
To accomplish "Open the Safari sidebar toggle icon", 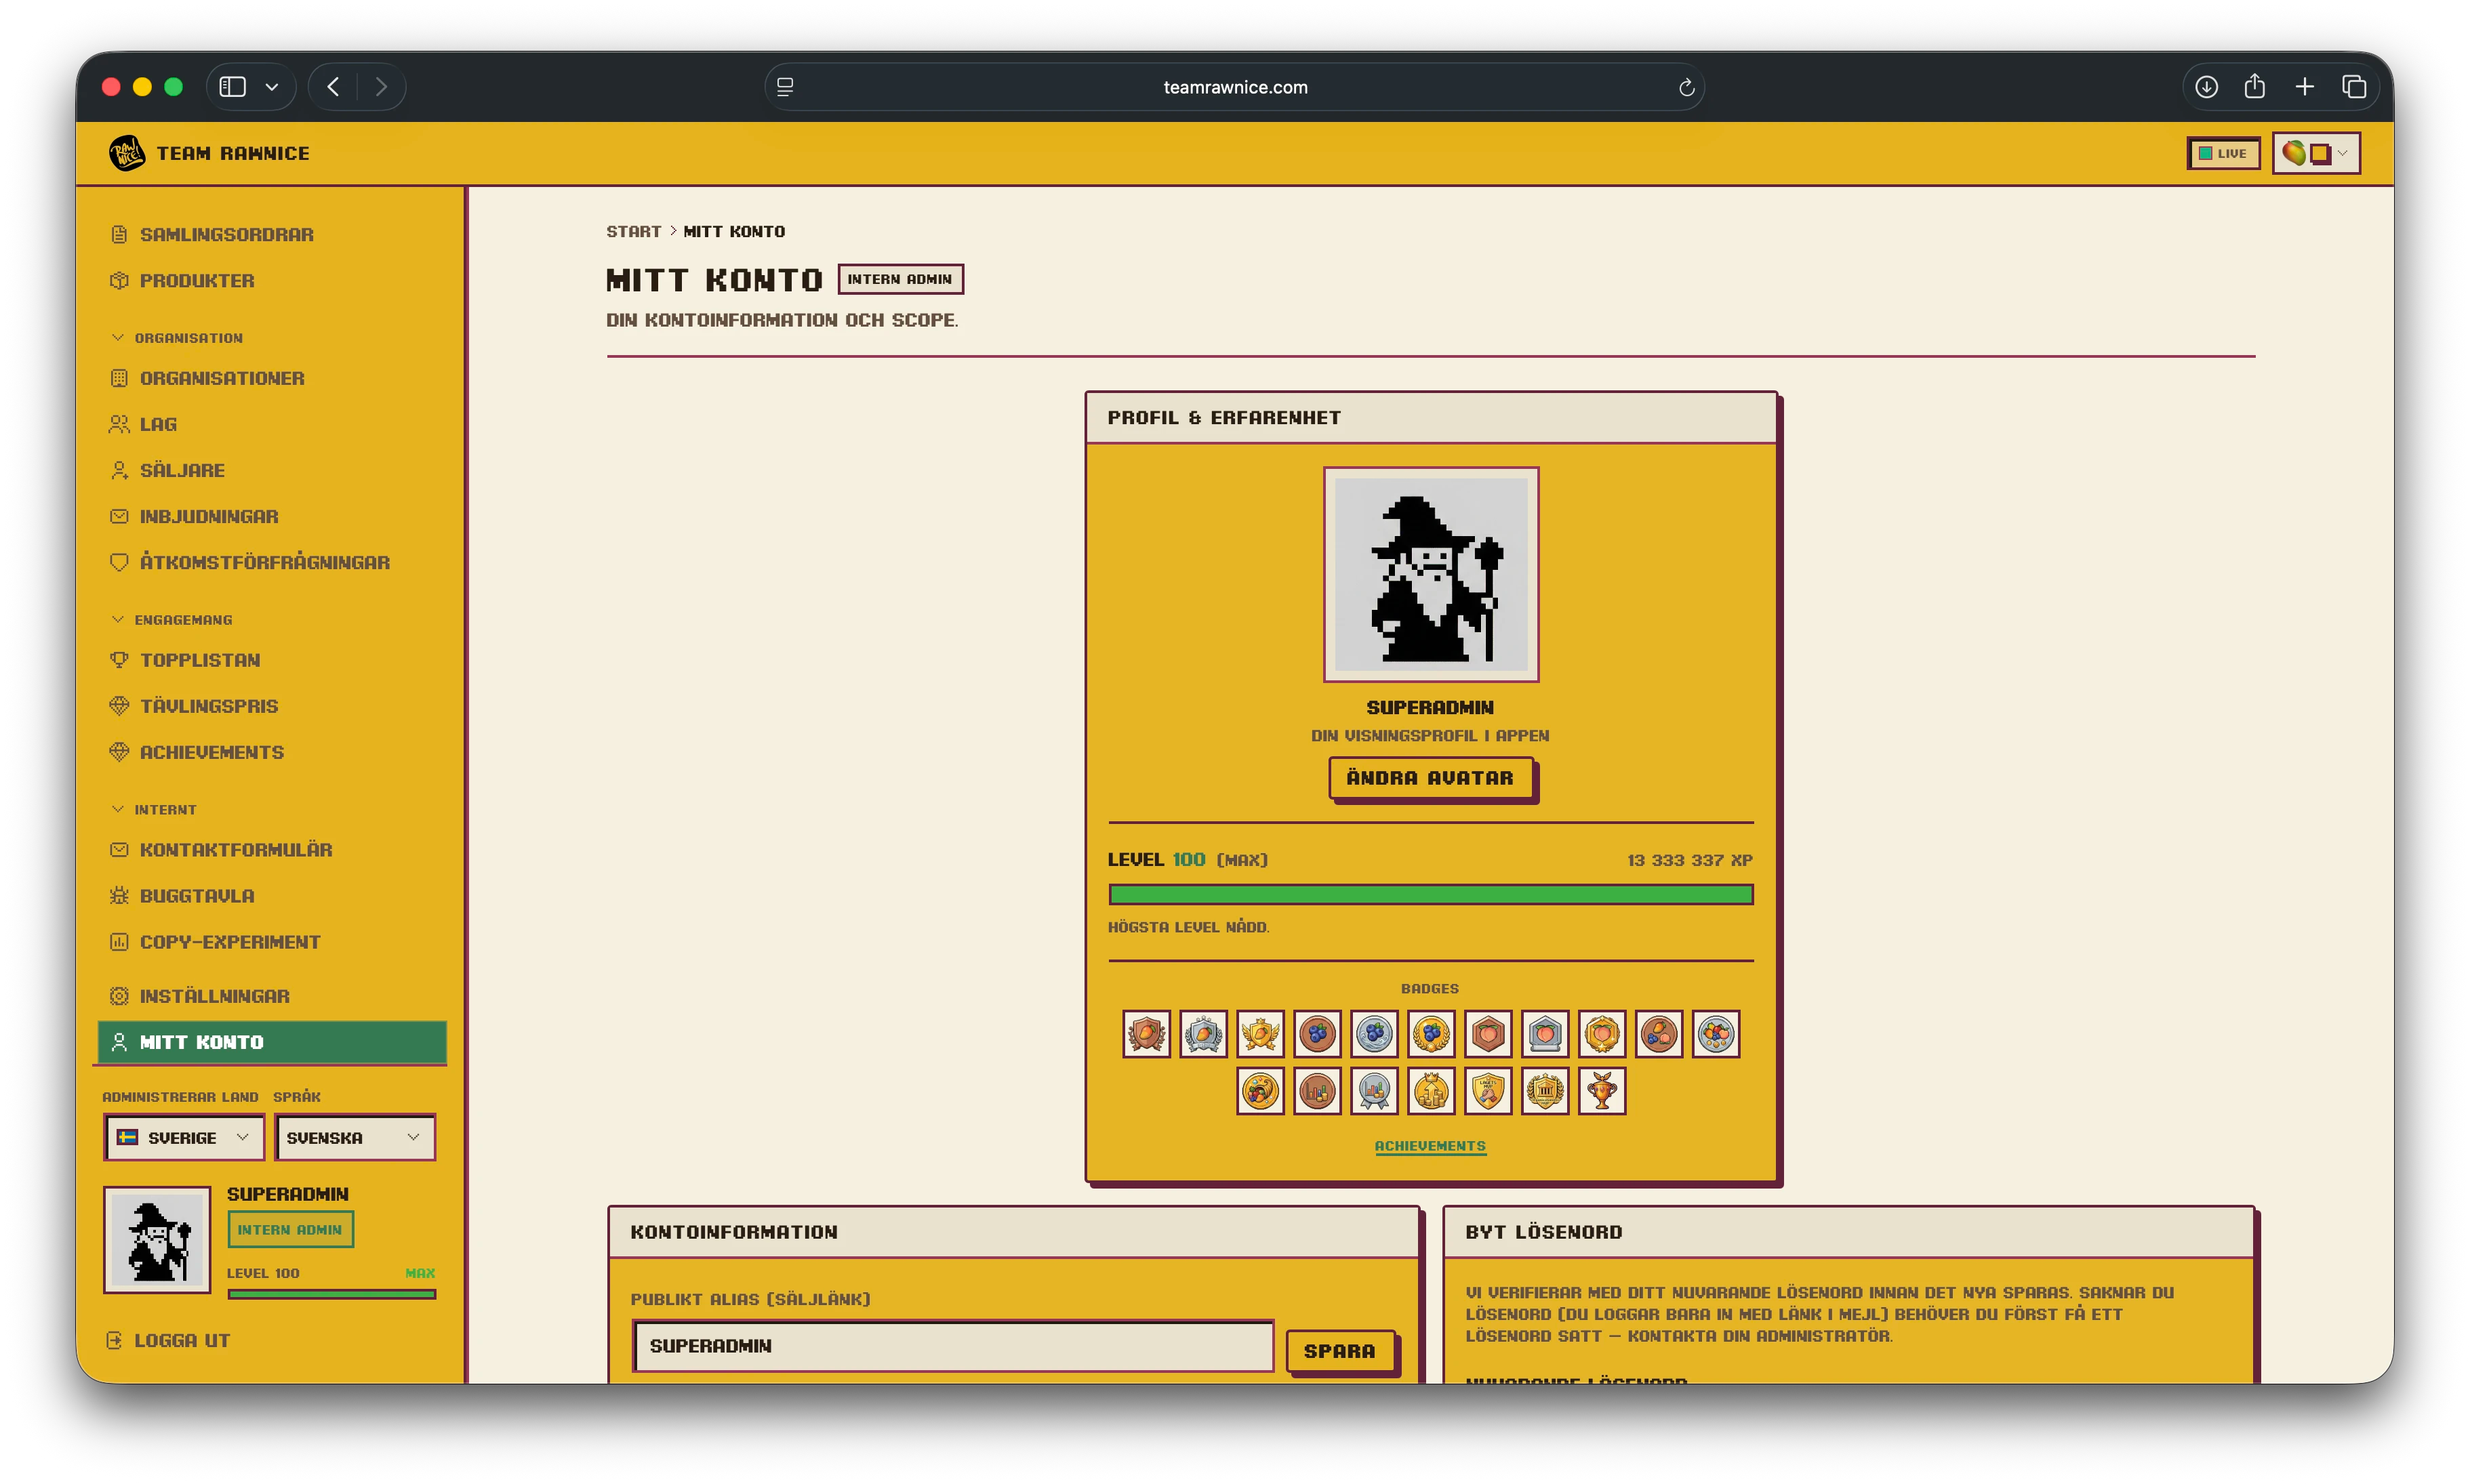I will pyautogui.click(x=233, y=87).
